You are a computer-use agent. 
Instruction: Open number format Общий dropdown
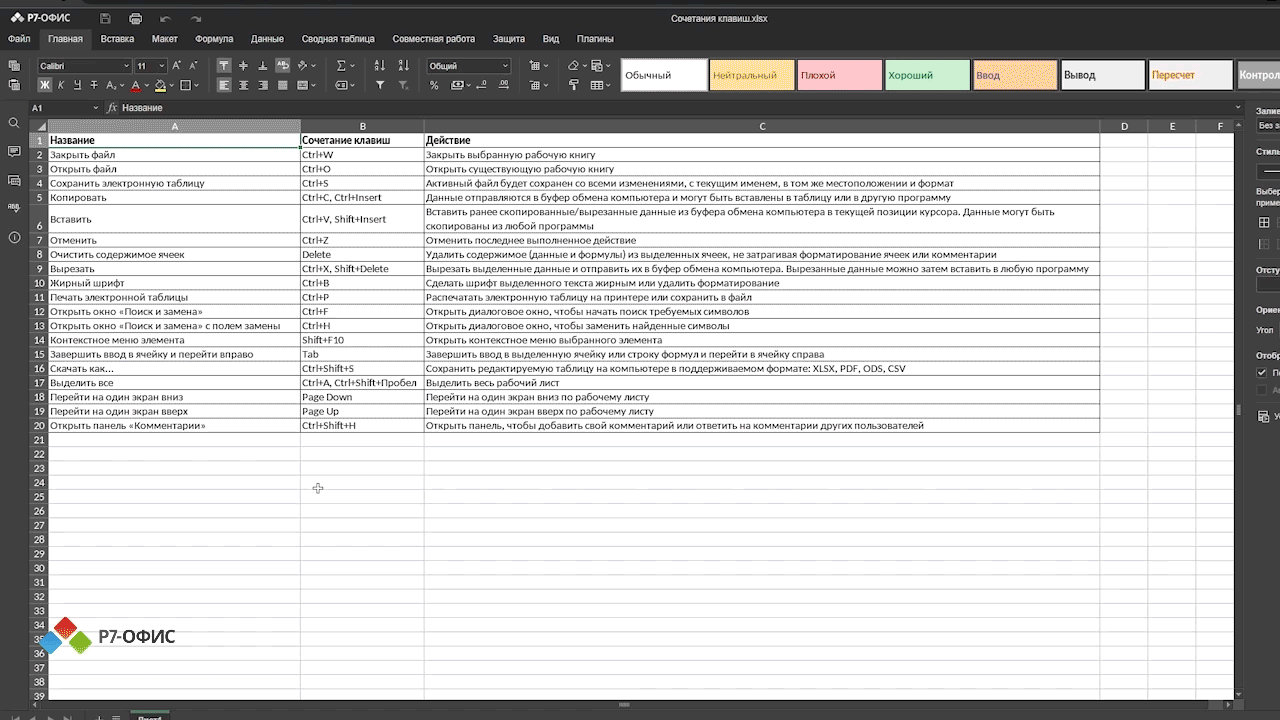[505, 66]
